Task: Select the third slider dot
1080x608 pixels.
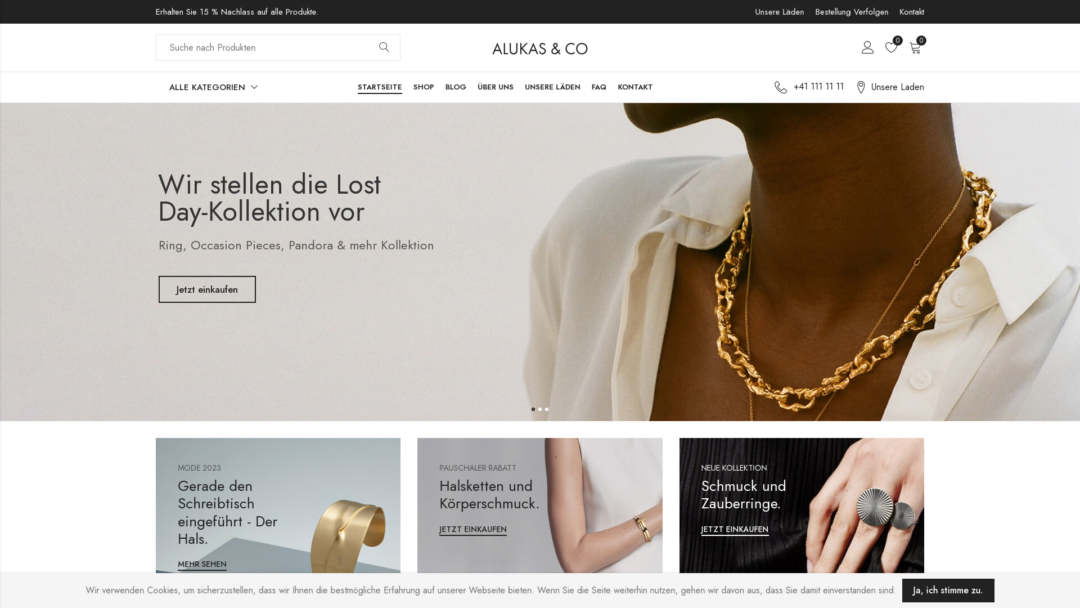Action: click(x=547, y=409)
